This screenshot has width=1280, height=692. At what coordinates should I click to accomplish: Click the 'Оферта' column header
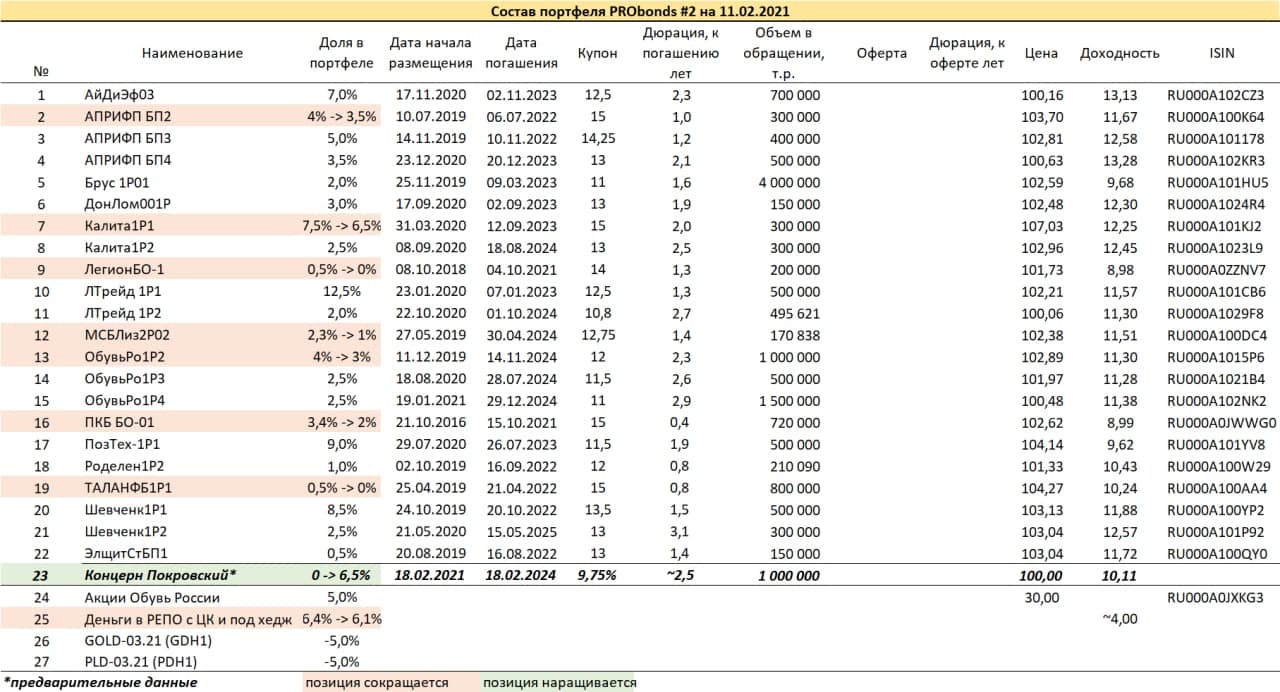(x=881, y=53)
